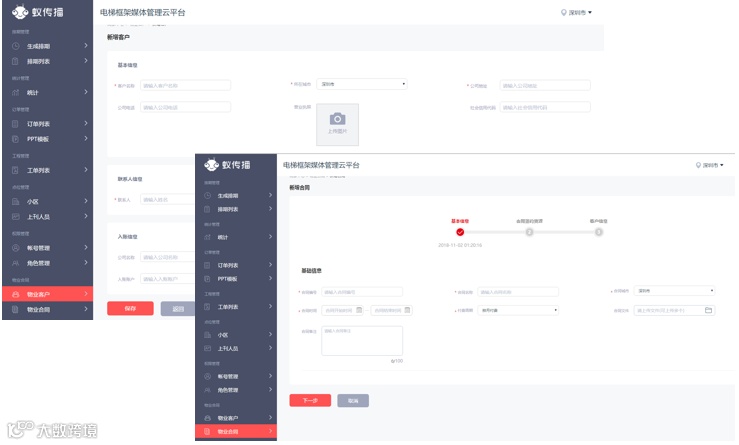Expand PPT模板 chevron in front window
Image resolution: width=739 pixels, height=445 pixels.
tap(271, 278)
